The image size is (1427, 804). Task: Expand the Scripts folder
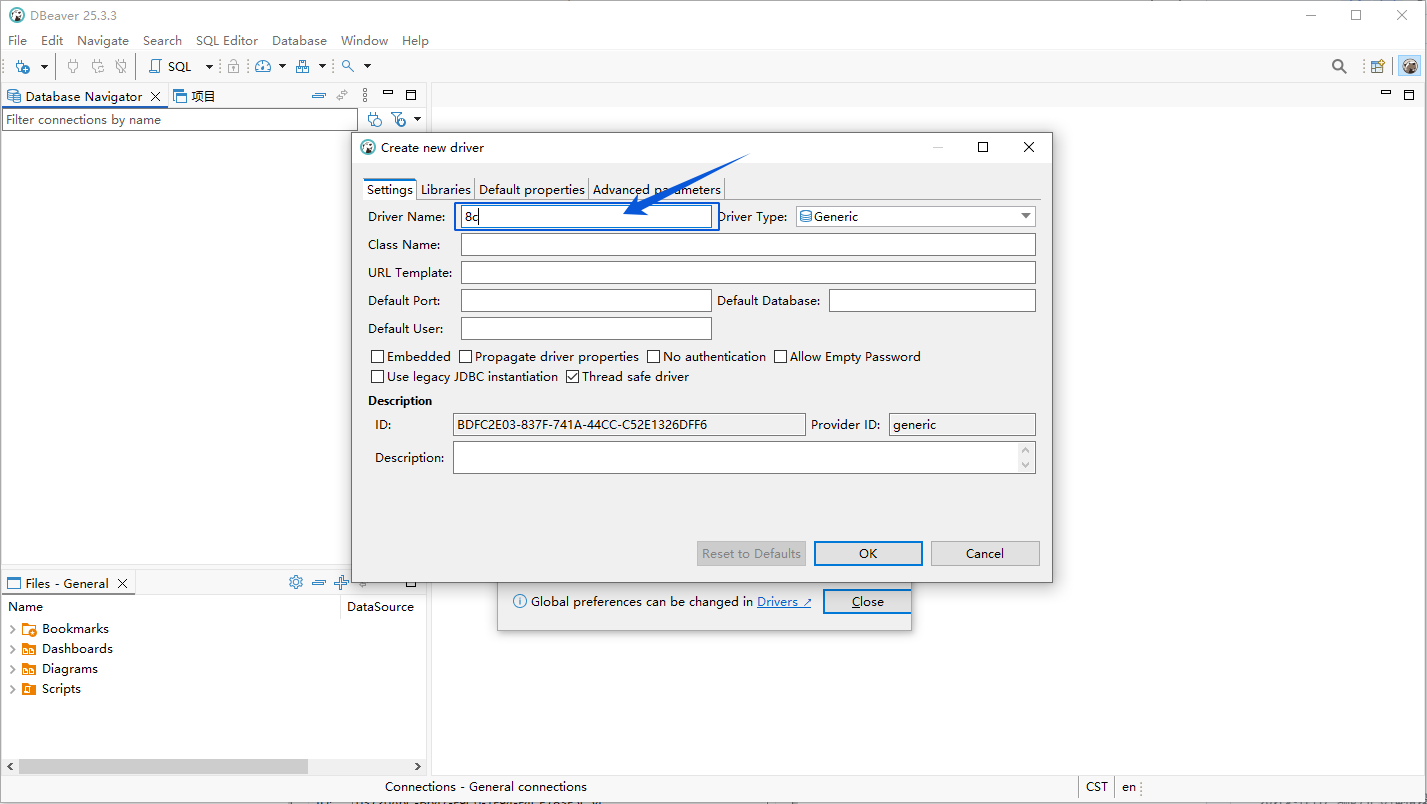12,689
